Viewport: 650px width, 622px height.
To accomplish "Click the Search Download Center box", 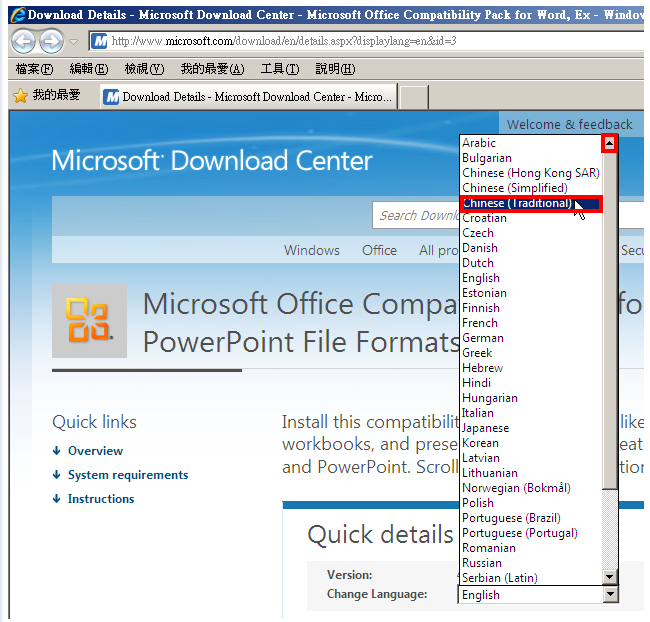I will [416, 215].
